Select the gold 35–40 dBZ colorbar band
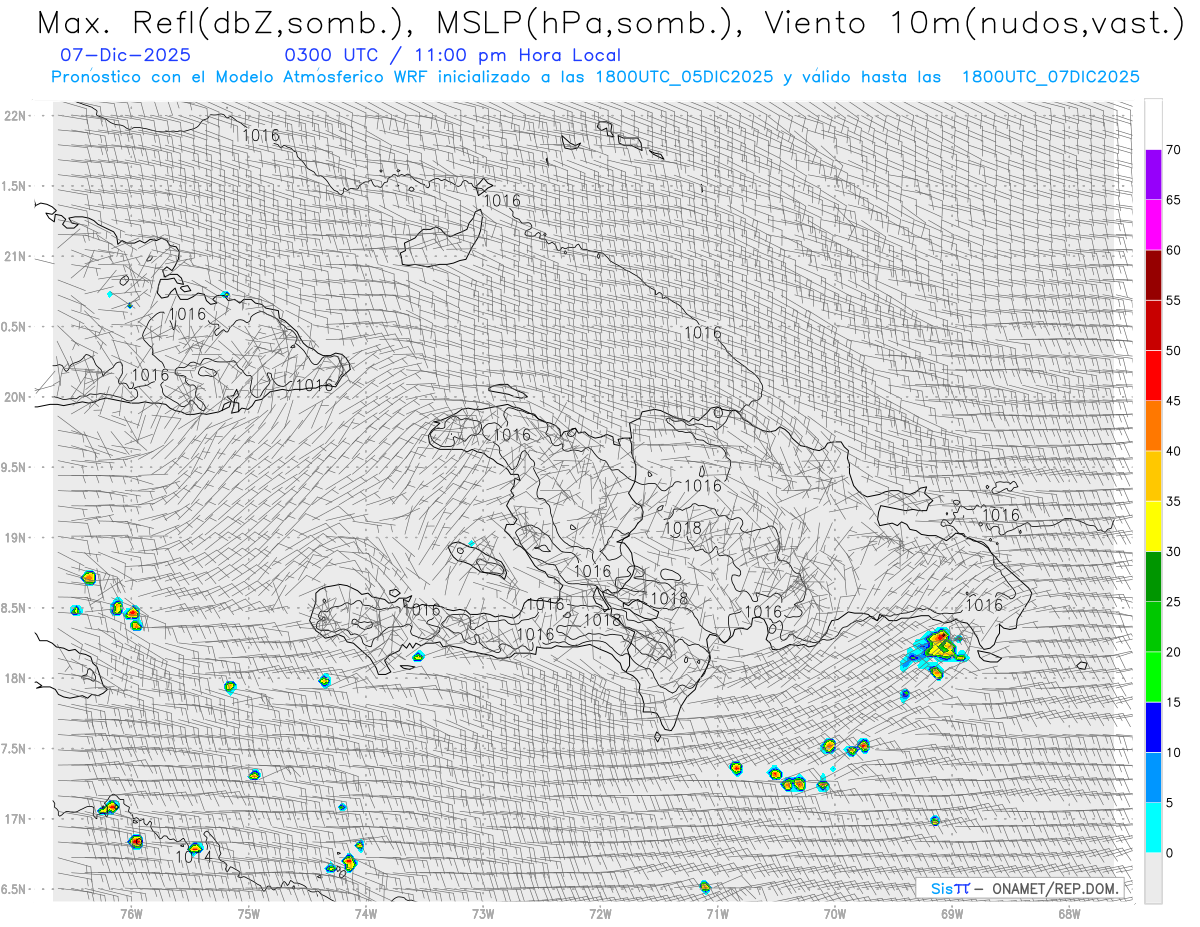 pyautogui.click(x=1153, y=476)
